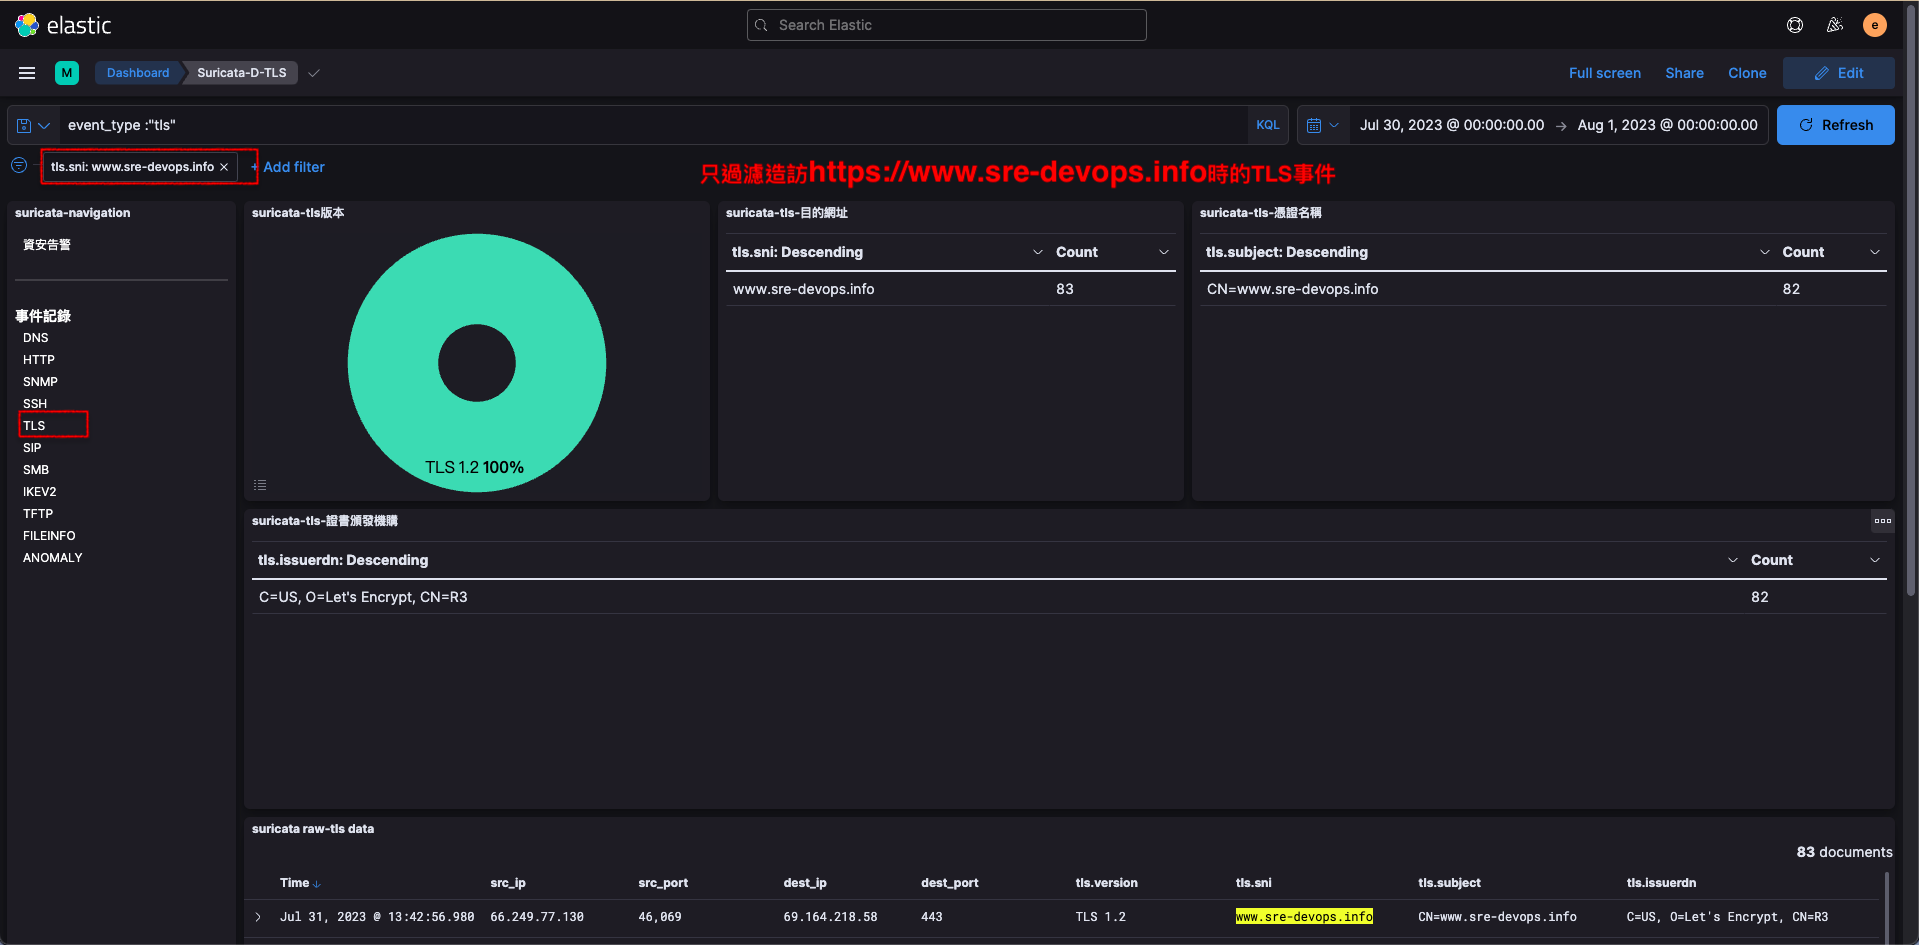Open the help menu icon
Screen dimensions: 1919x945
click(x=1795, y=25)
